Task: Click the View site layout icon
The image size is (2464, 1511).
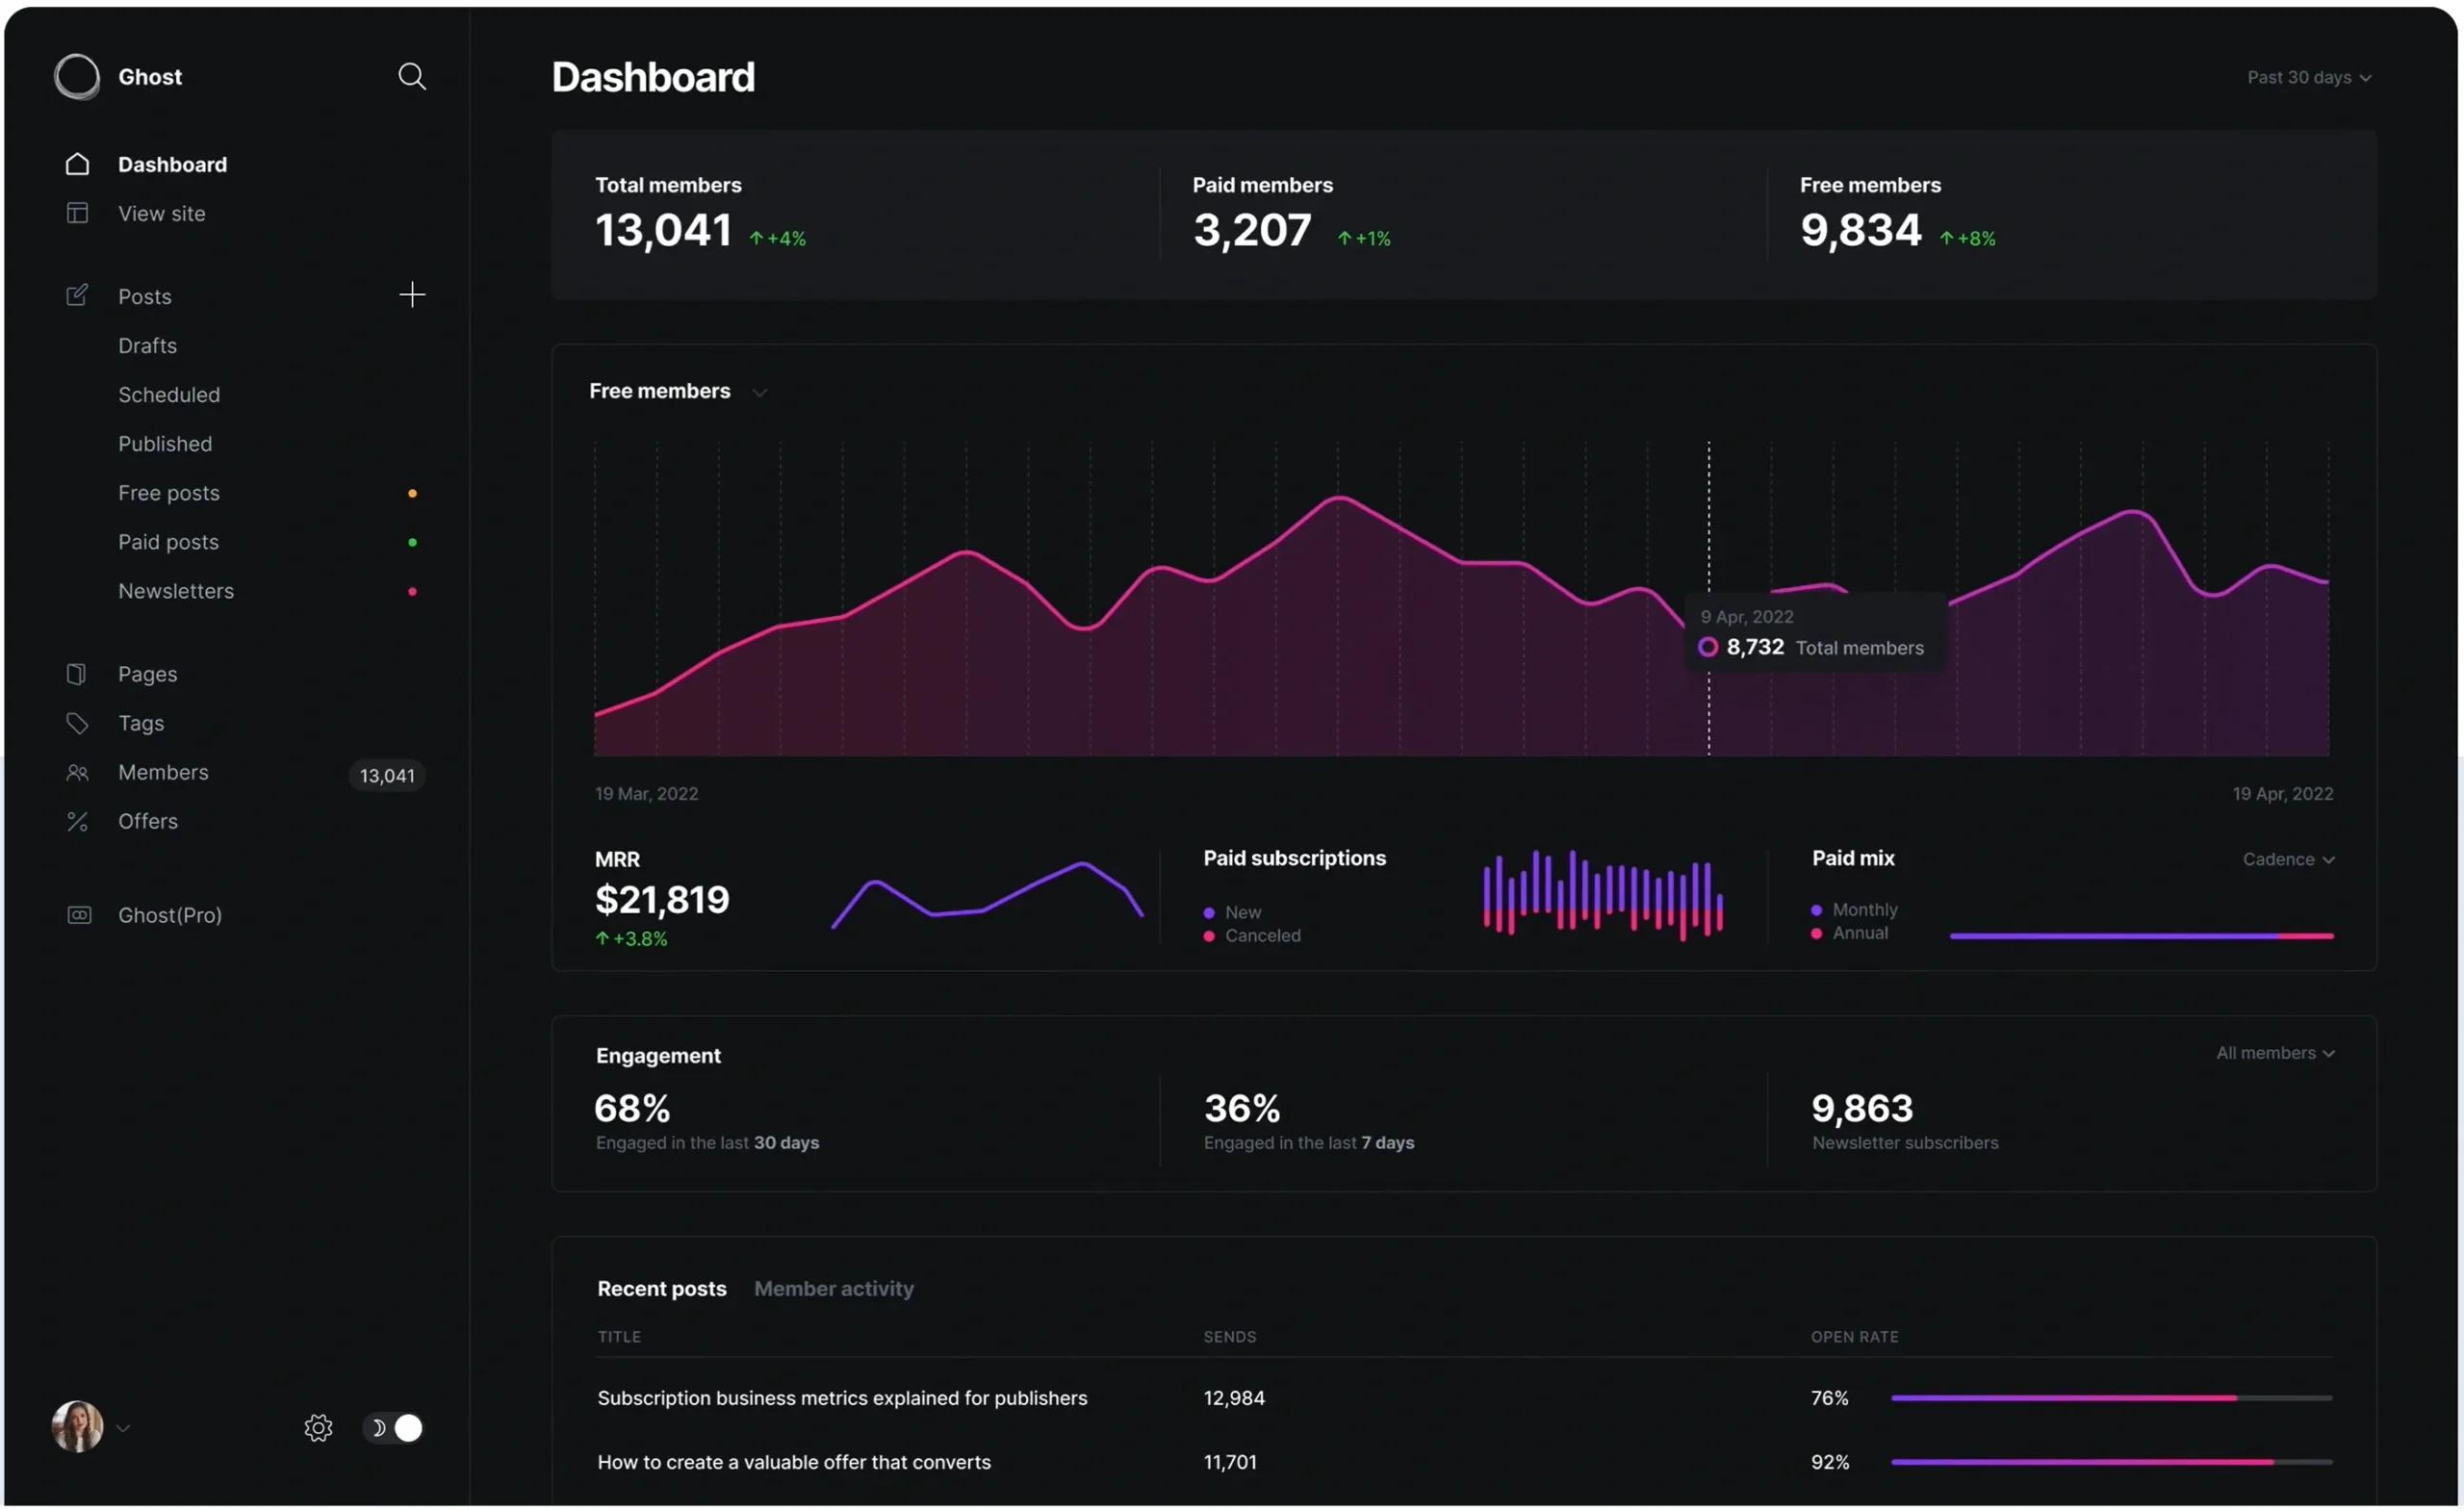Action: pos(77,213)
